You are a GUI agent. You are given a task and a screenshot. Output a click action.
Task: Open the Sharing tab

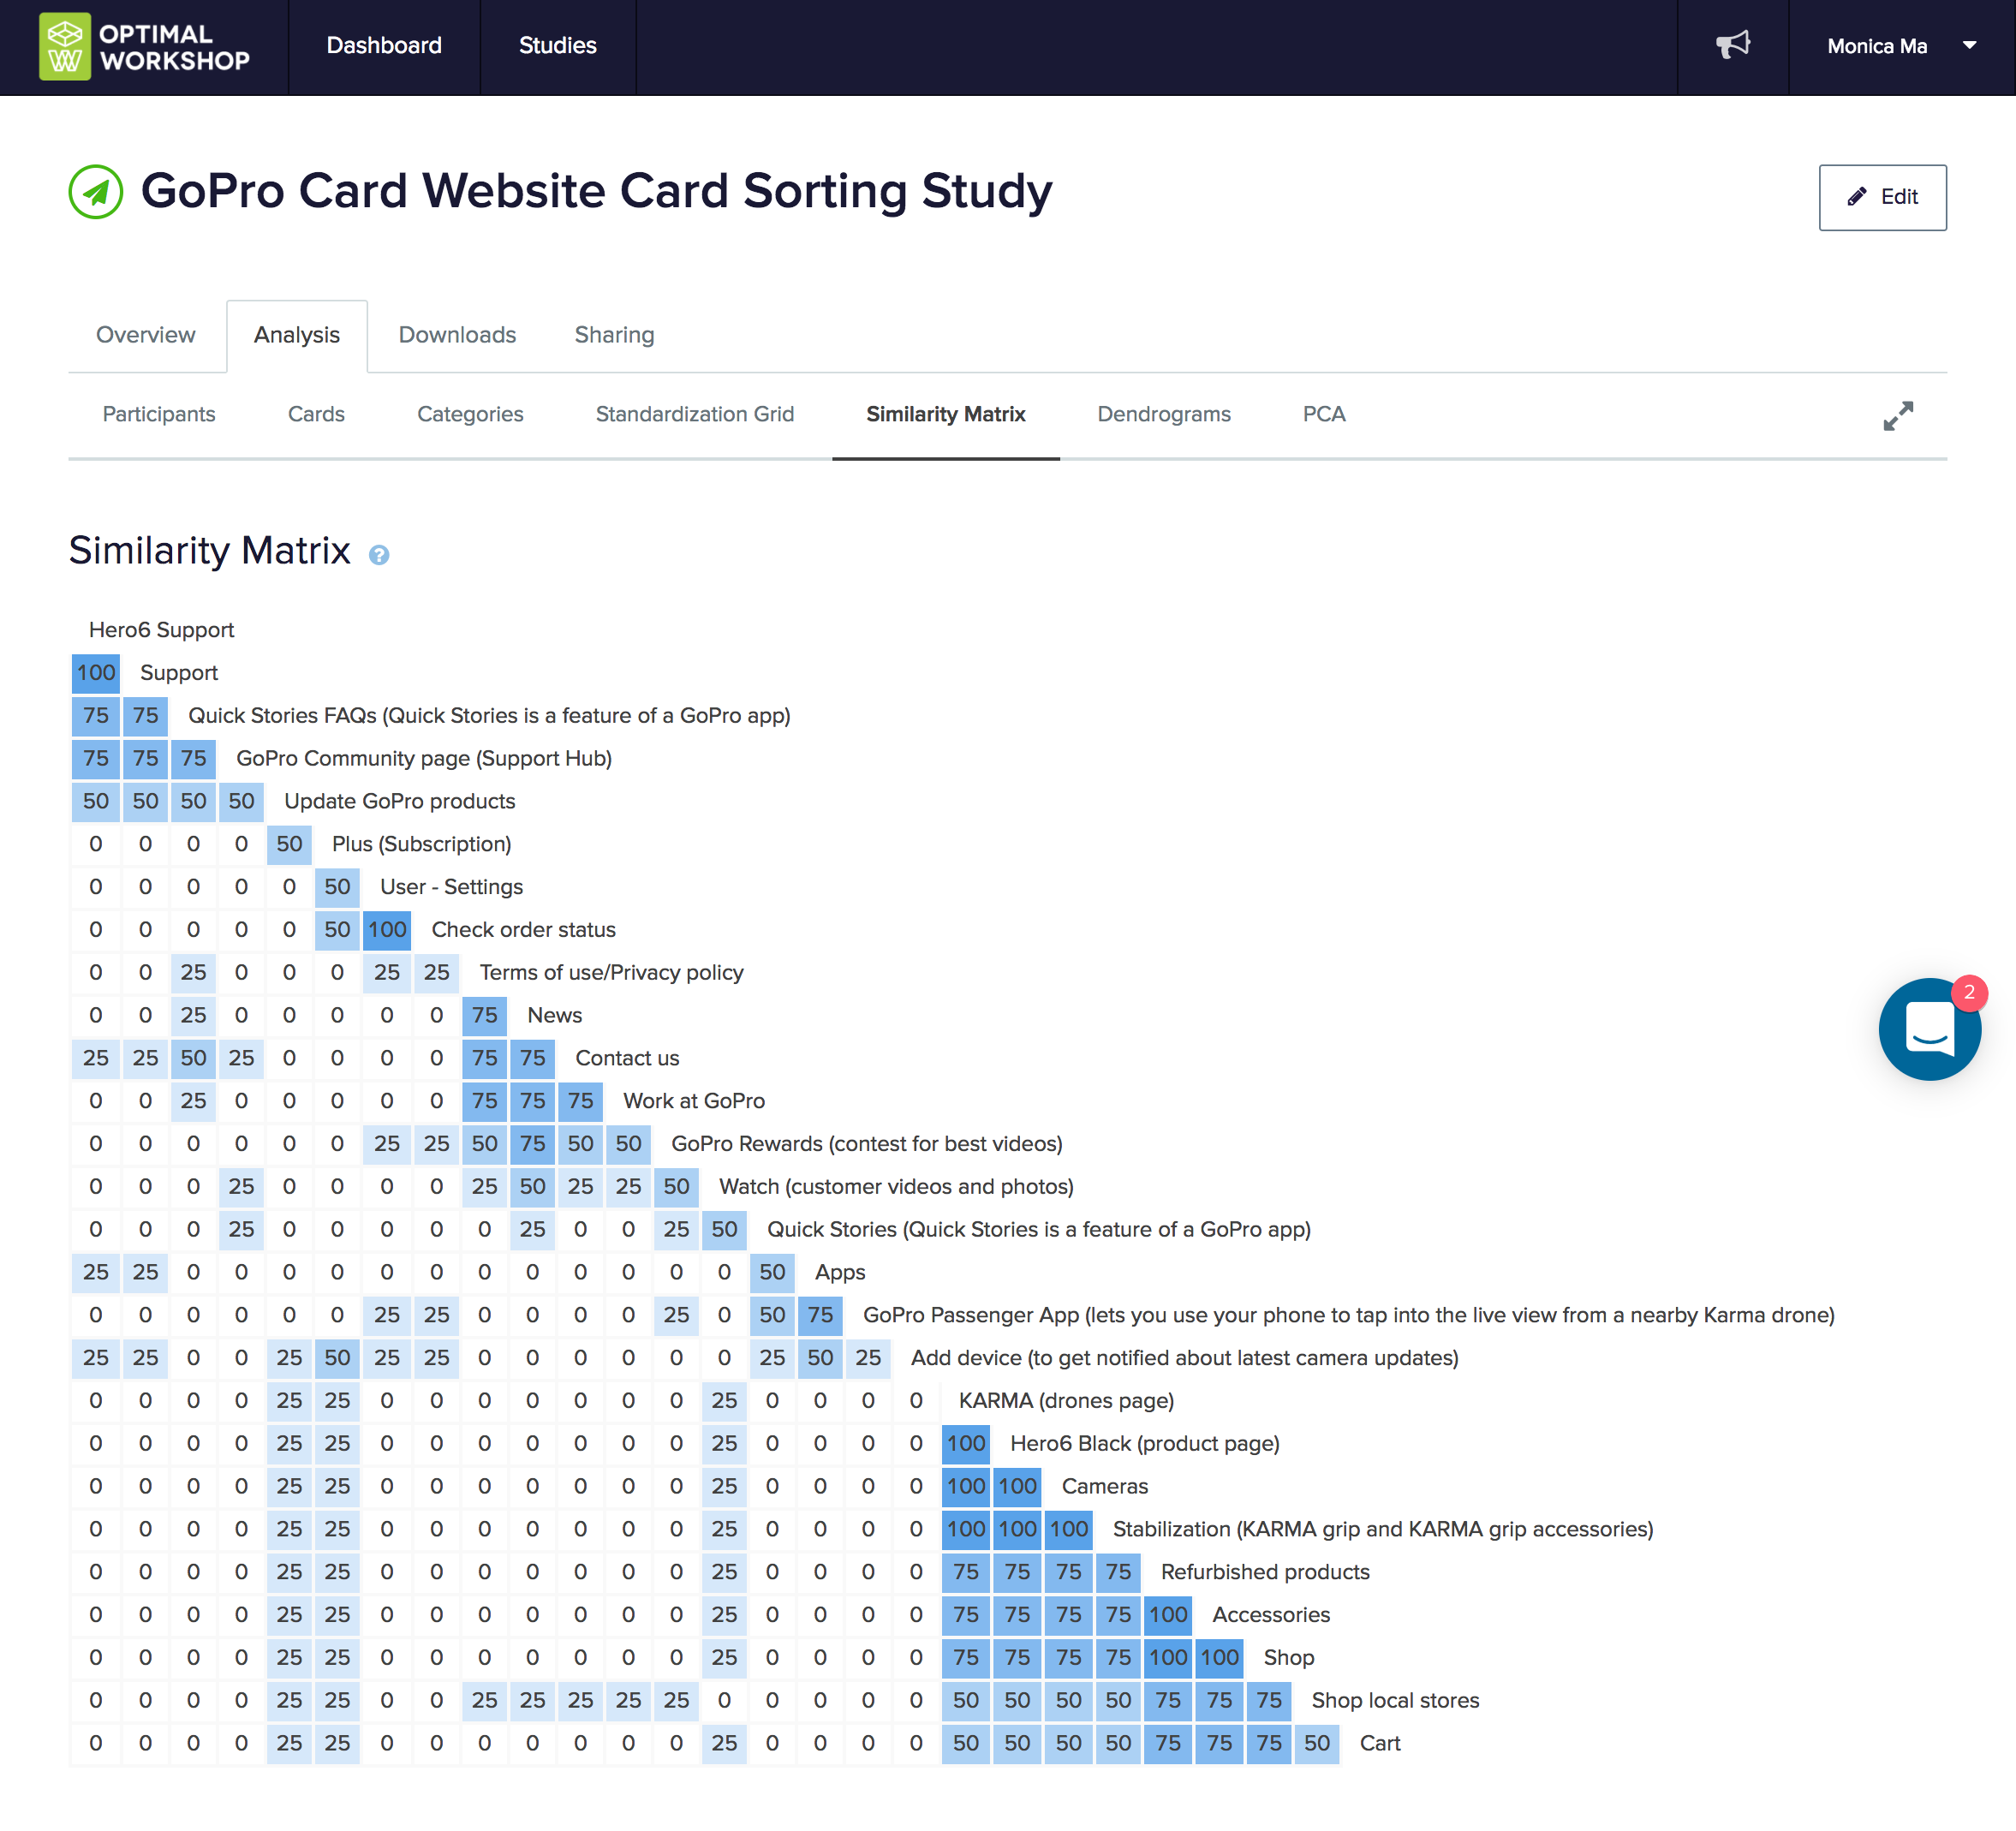(x=614, y=335)
